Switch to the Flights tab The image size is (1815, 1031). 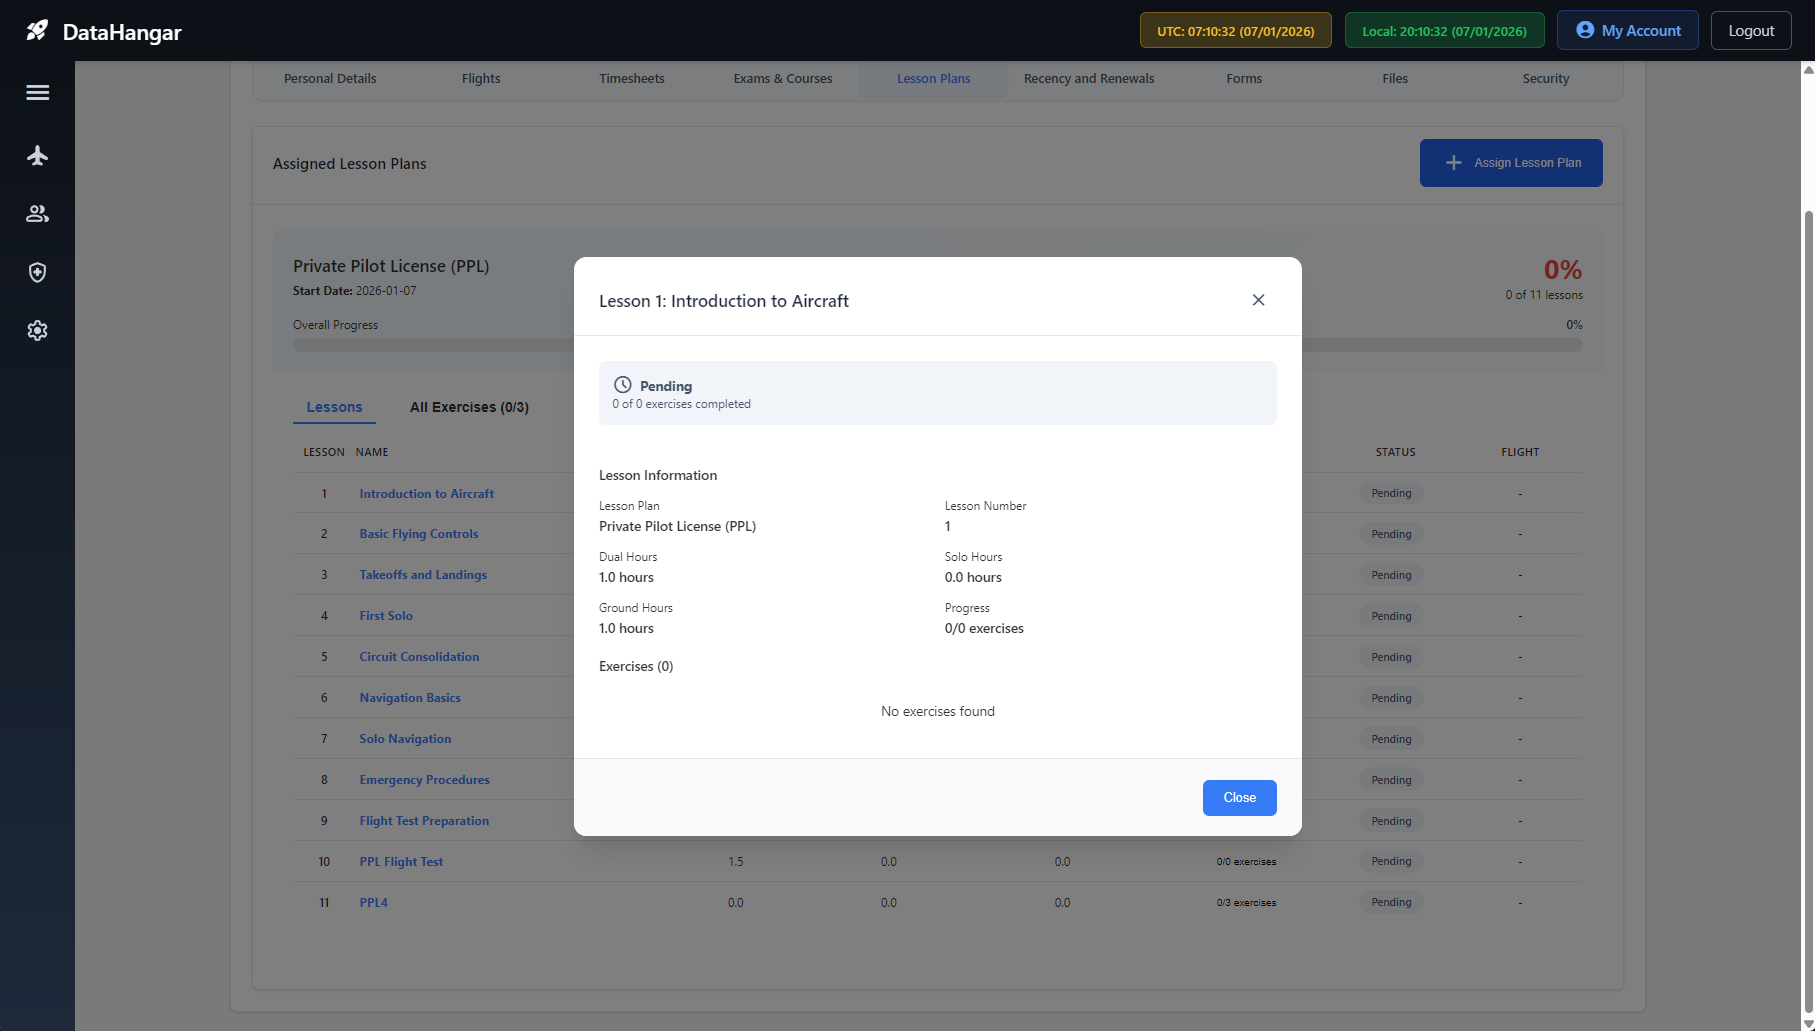(481, 79)
